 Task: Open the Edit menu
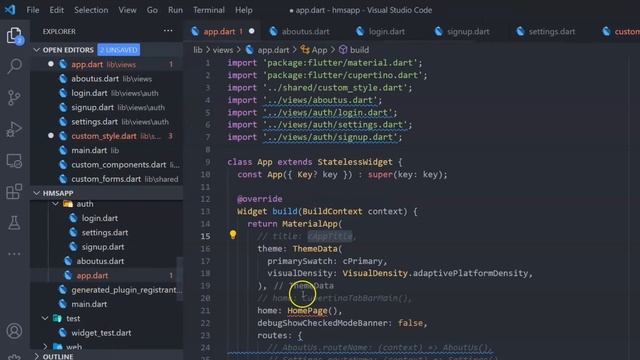(56, 10)
